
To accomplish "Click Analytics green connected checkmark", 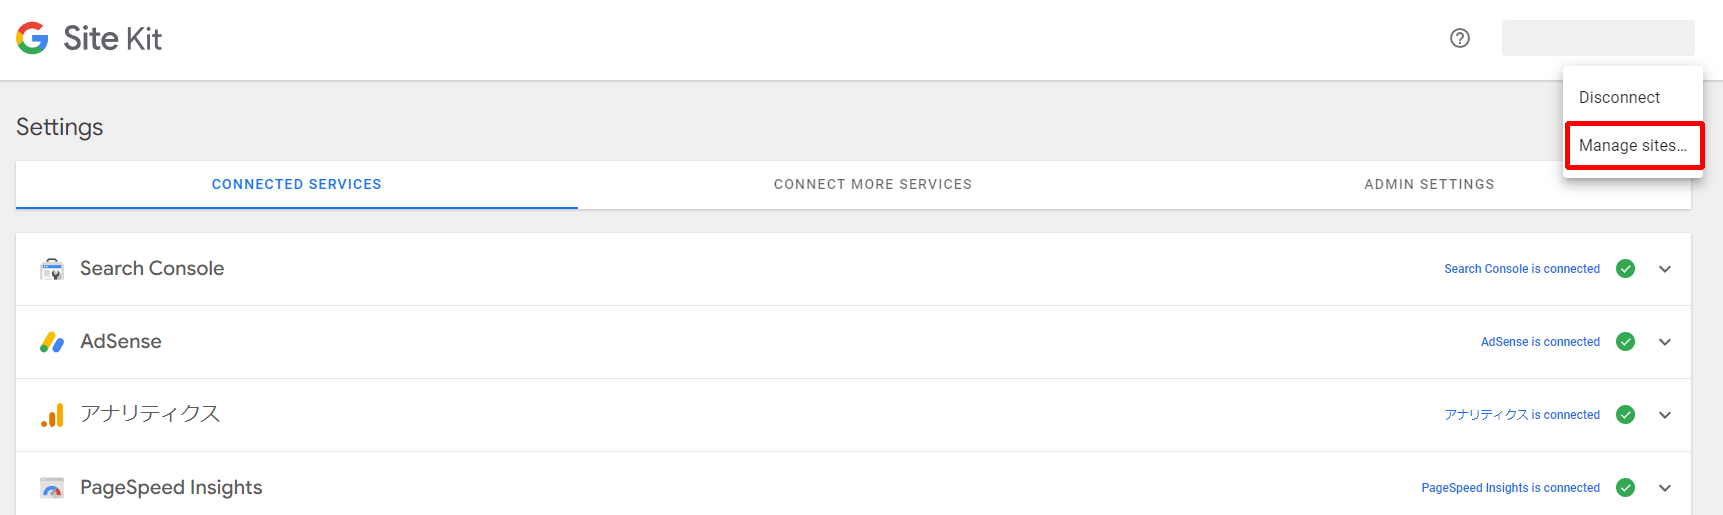I will pyautogui.click(x=1626, y=415).
